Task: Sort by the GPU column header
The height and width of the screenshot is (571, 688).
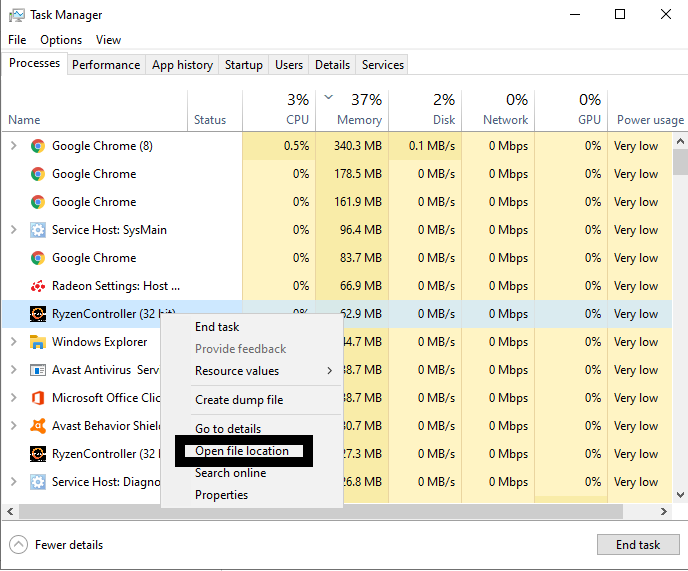Action: pyautogui.click(x=571, y=111)
